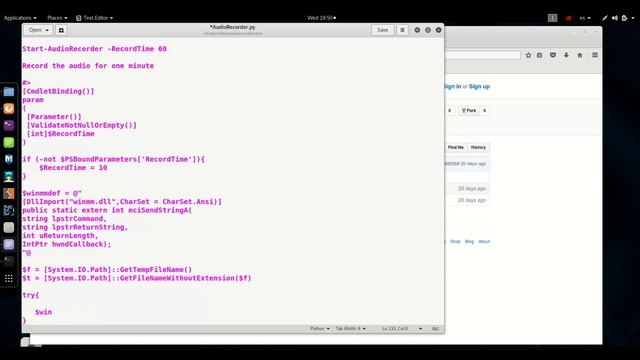
Task: Open the purple terminal icon in the dock
Action: click(x=9, y=125)
